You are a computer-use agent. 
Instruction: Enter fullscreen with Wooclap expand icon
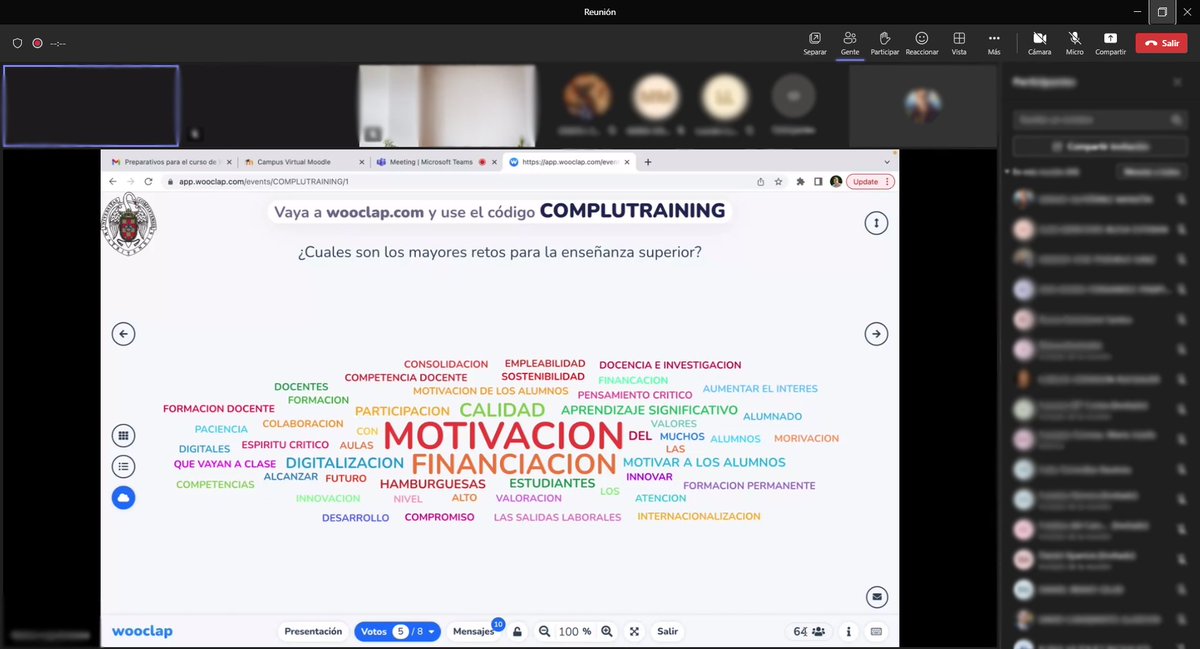point(634,631)
